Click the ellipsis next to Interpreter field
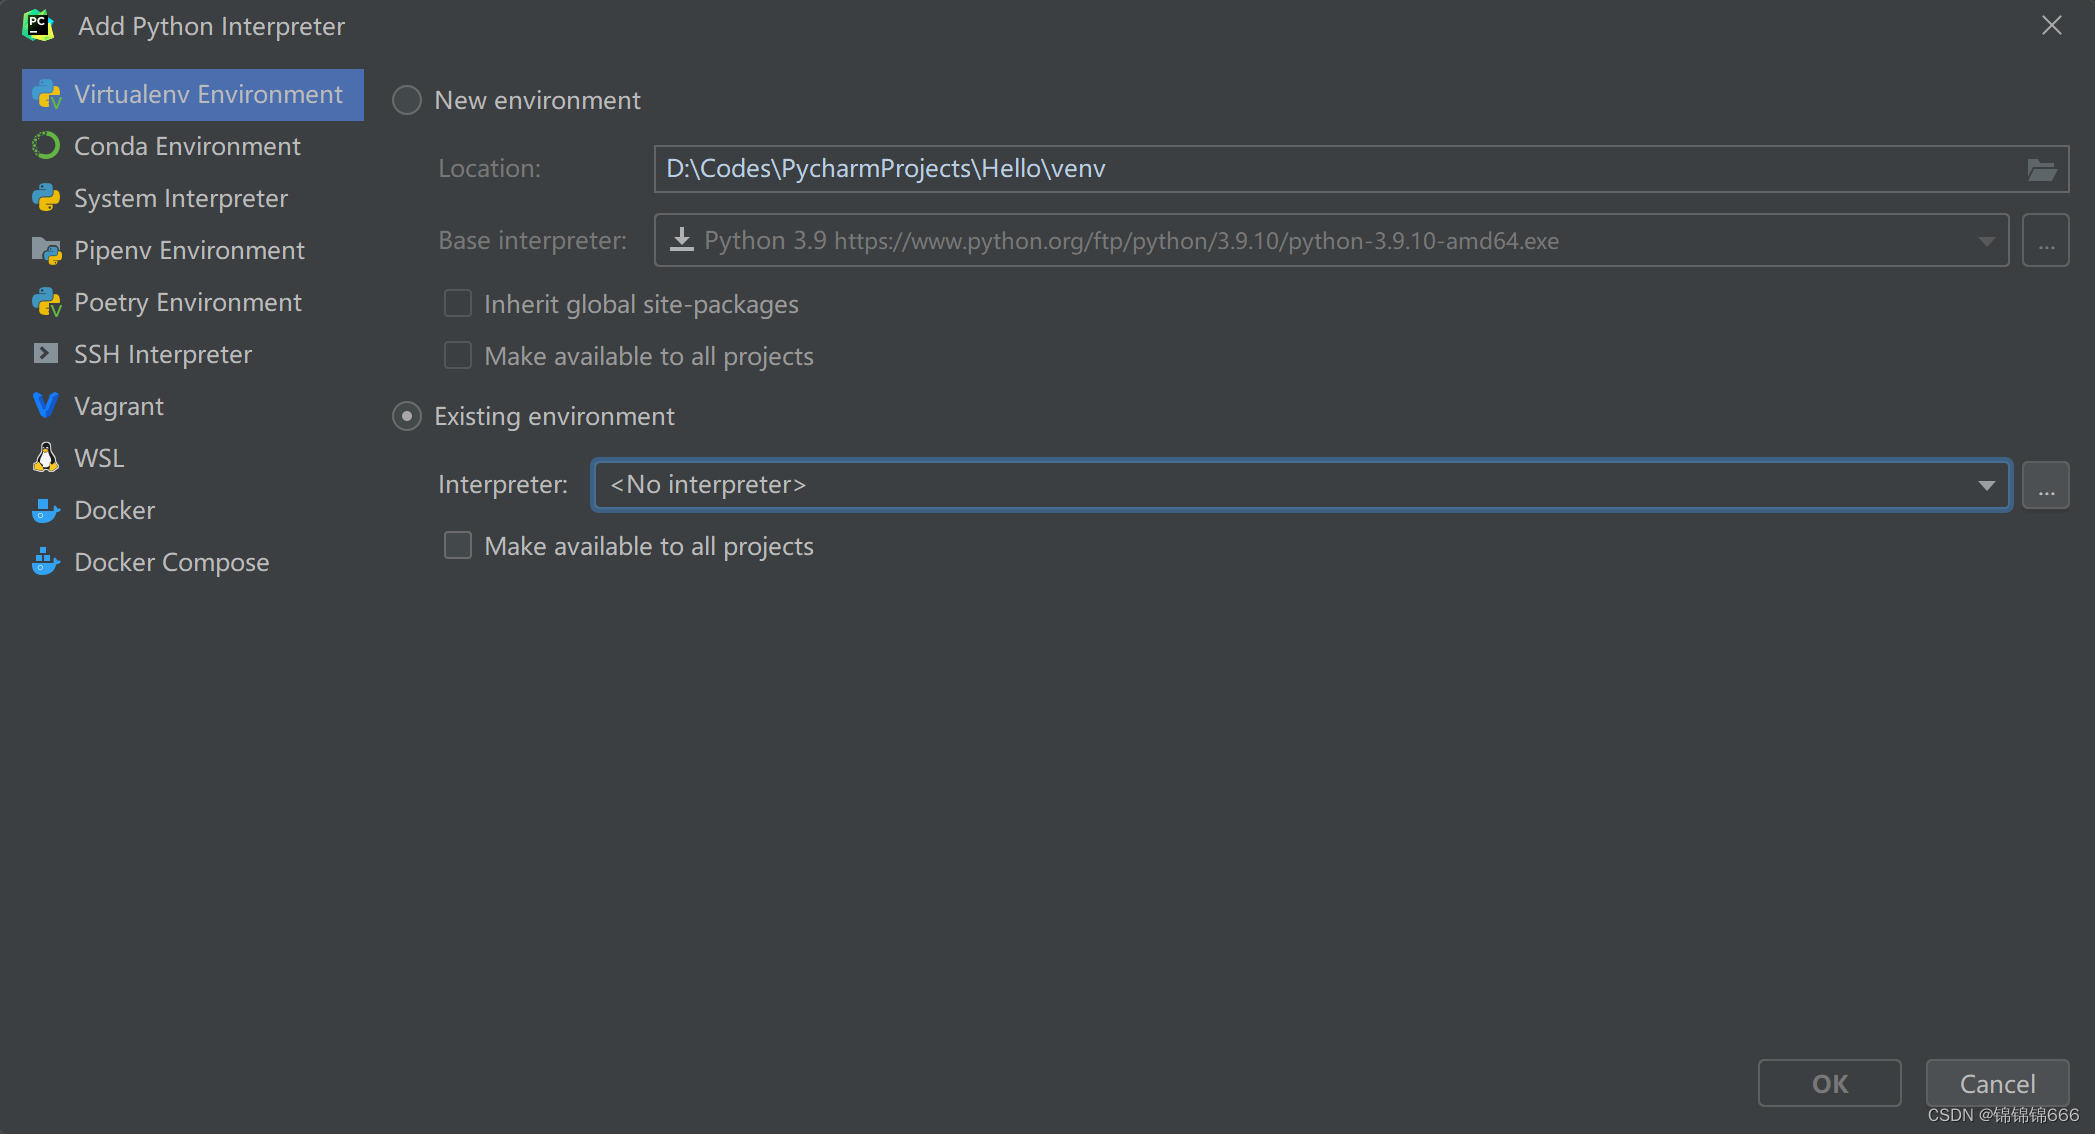 (2045, 485)
